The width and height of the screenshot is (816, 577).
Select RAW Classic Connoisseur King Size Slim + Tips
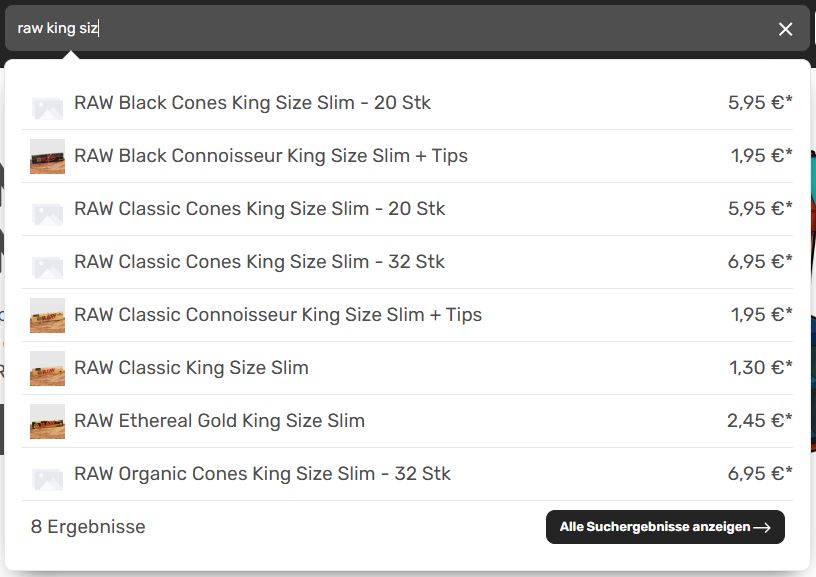[x=278, y=315]
